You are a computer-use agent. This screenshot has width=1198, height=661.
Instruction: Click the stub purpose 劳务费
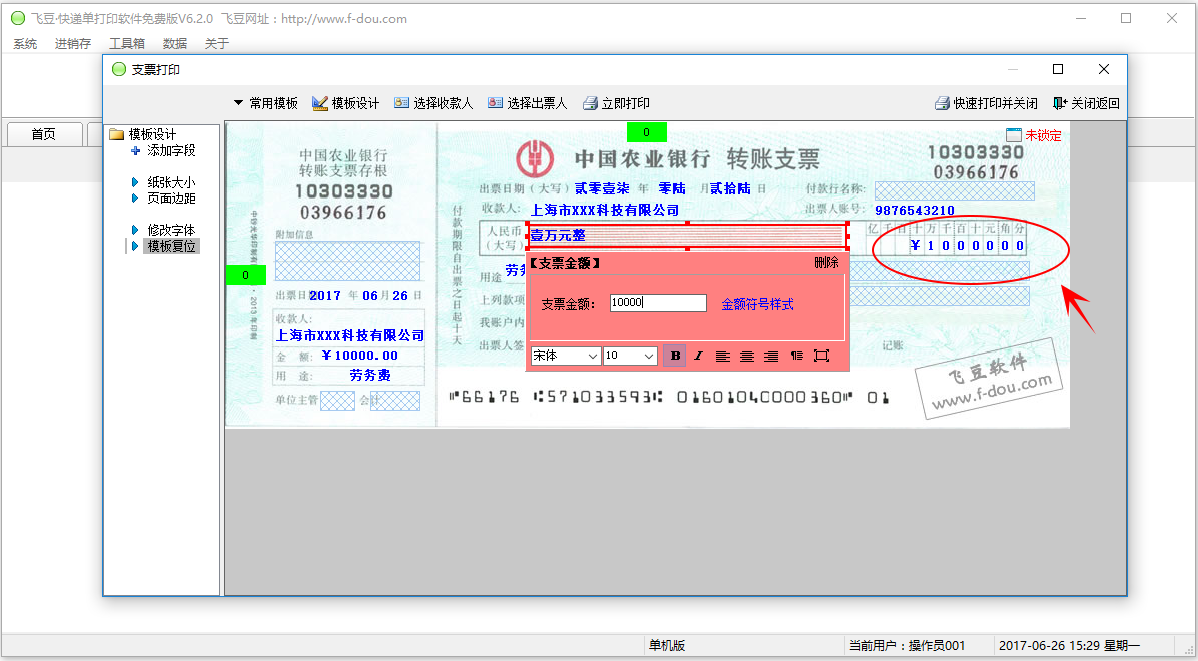pos(370,375)
